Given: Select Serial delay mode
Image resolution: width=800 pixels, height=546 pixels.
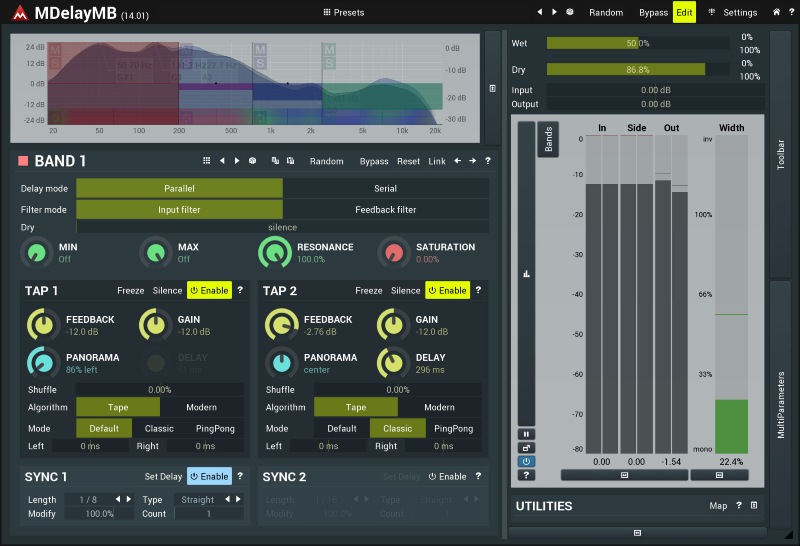Looking at the screenshot, I should tap(386, 188).
